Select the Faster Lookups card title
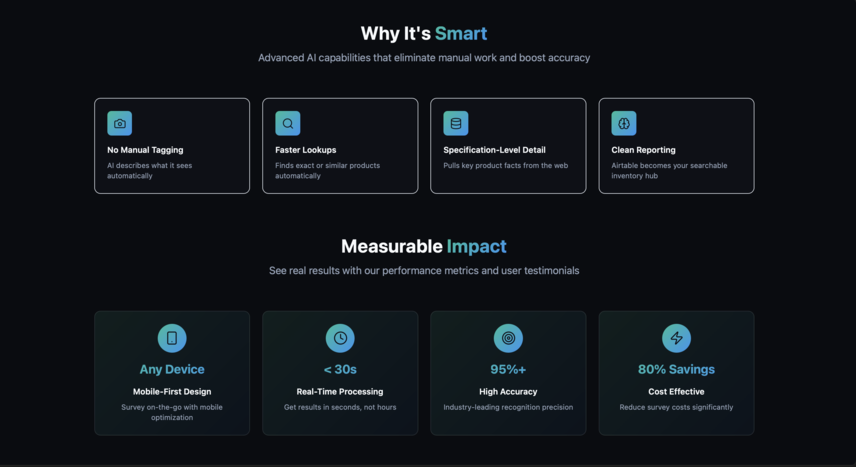 (x=306, y=150)
